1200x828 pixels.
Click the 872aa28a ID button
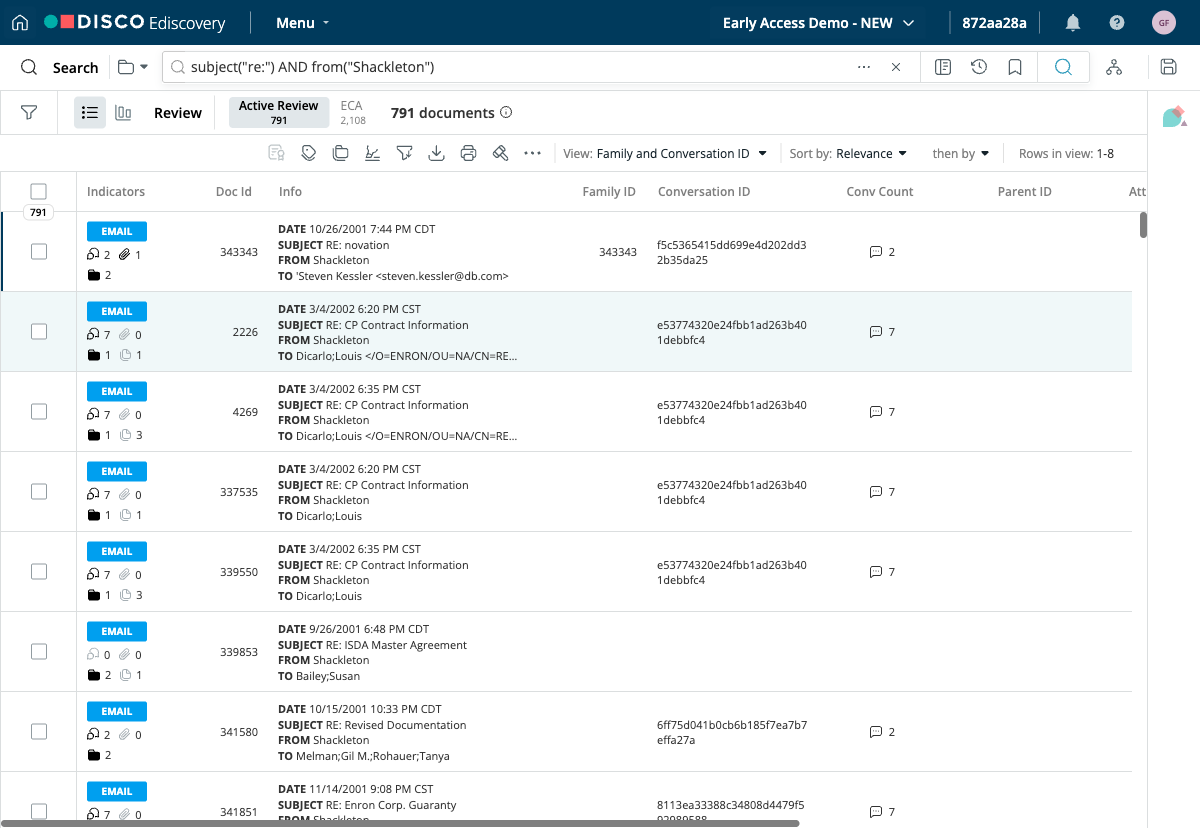[x=994, y=22]
